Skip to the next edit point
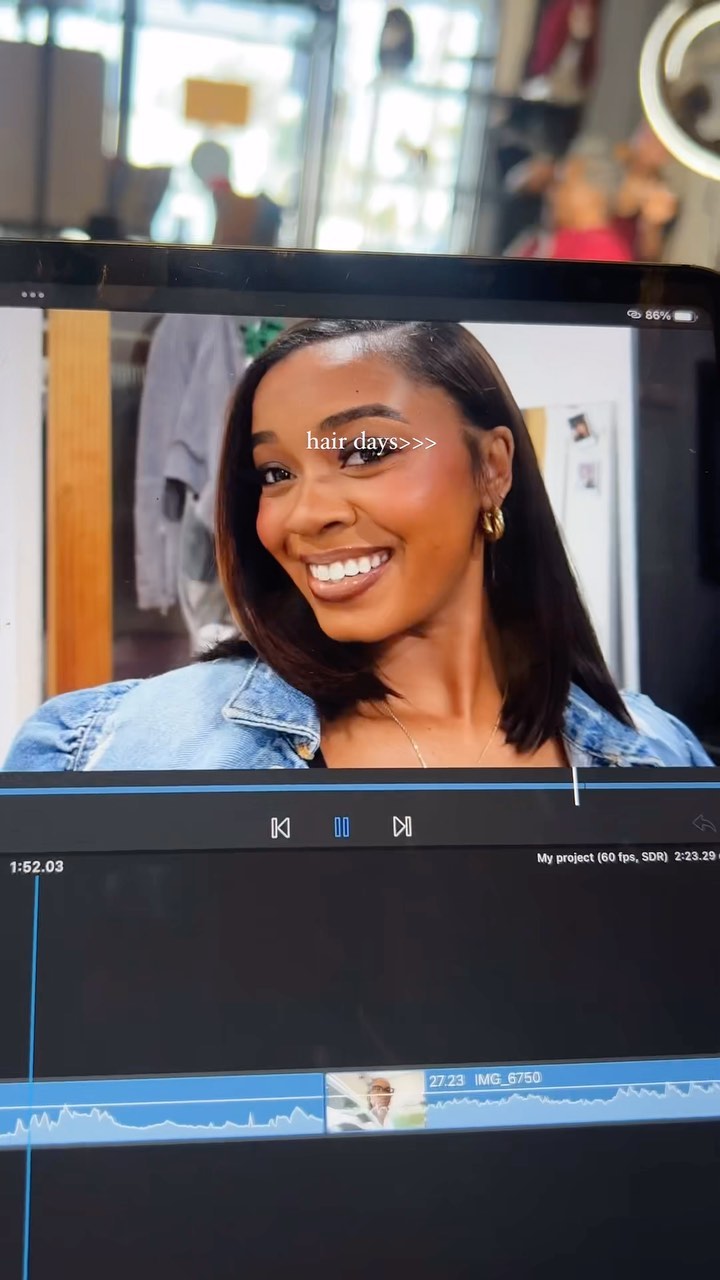Screen dimensions: 720x1280 click(x=402, y=826)
